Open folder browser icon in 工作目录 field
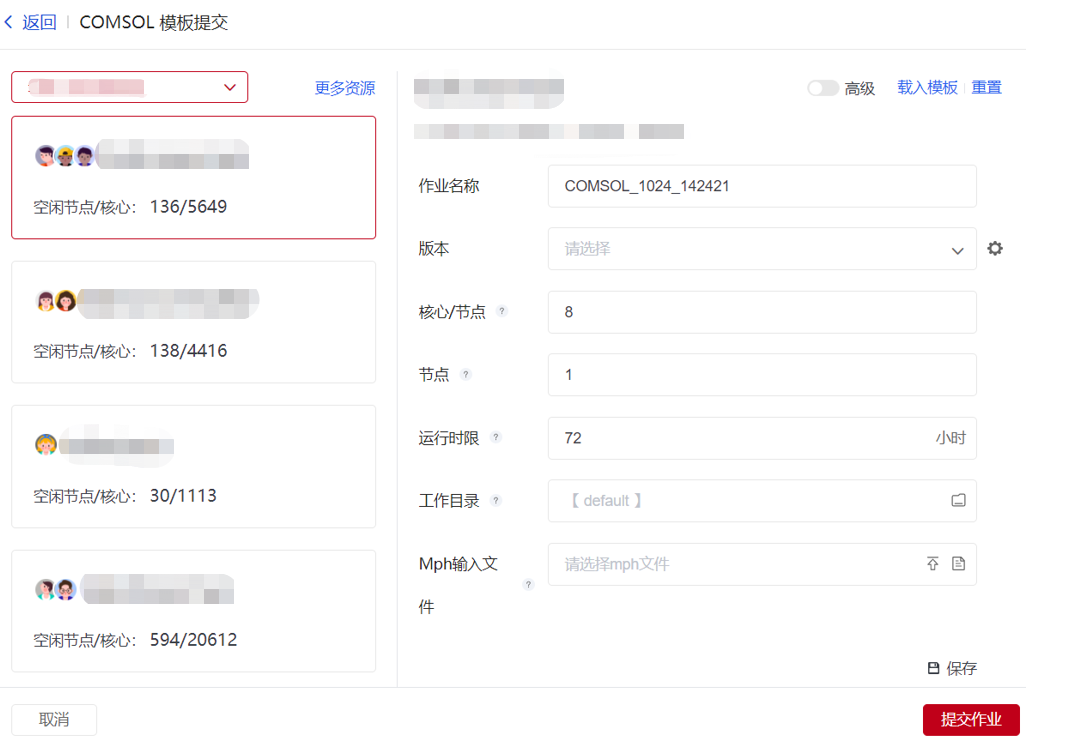Screen dimensions: 1076x752 (959, 500)
